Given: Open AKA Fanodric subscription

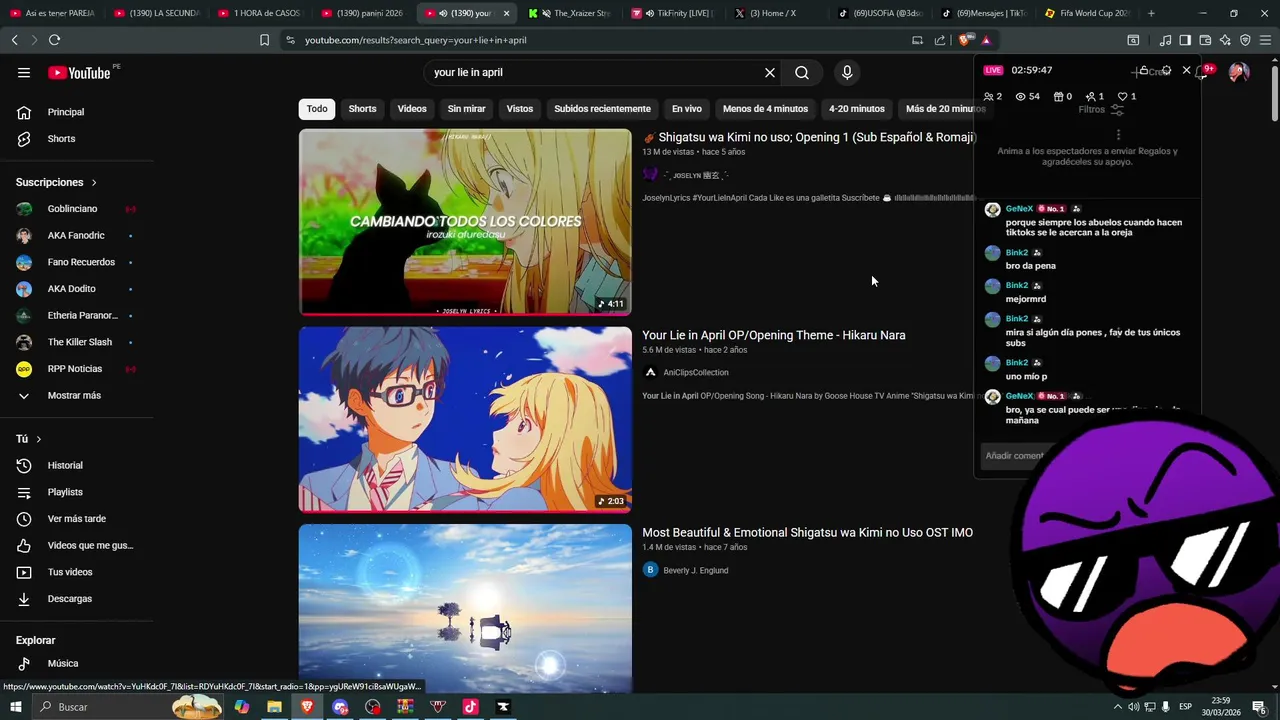Looking at the screenshot, I should click(x=77, y=235).
